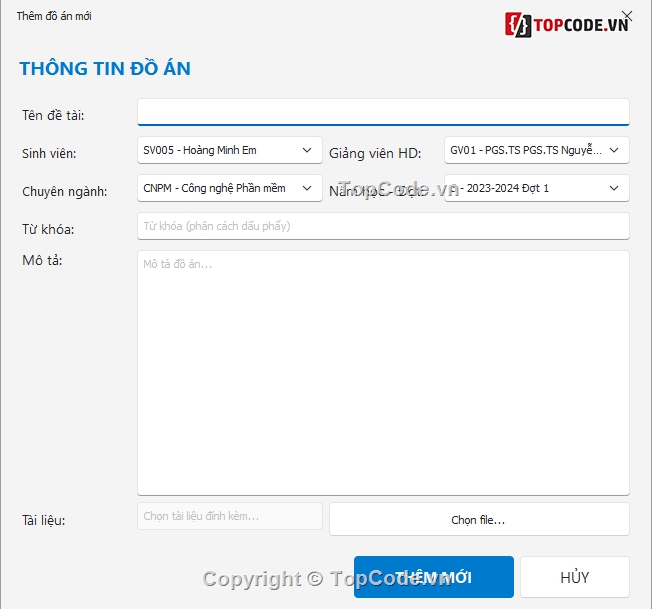Click the Mô tả label

[42, 260]
